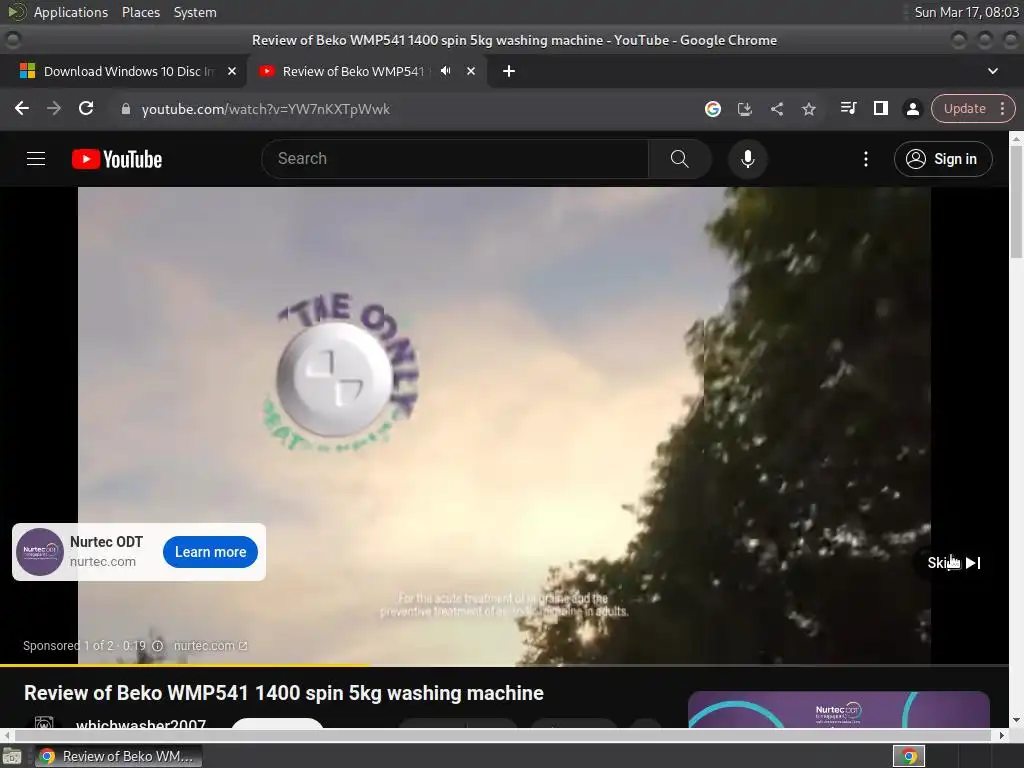This screenshot has height=768, width=1024.
Task: Click the horizontal scrollbar
Action: tap(504, 735)
